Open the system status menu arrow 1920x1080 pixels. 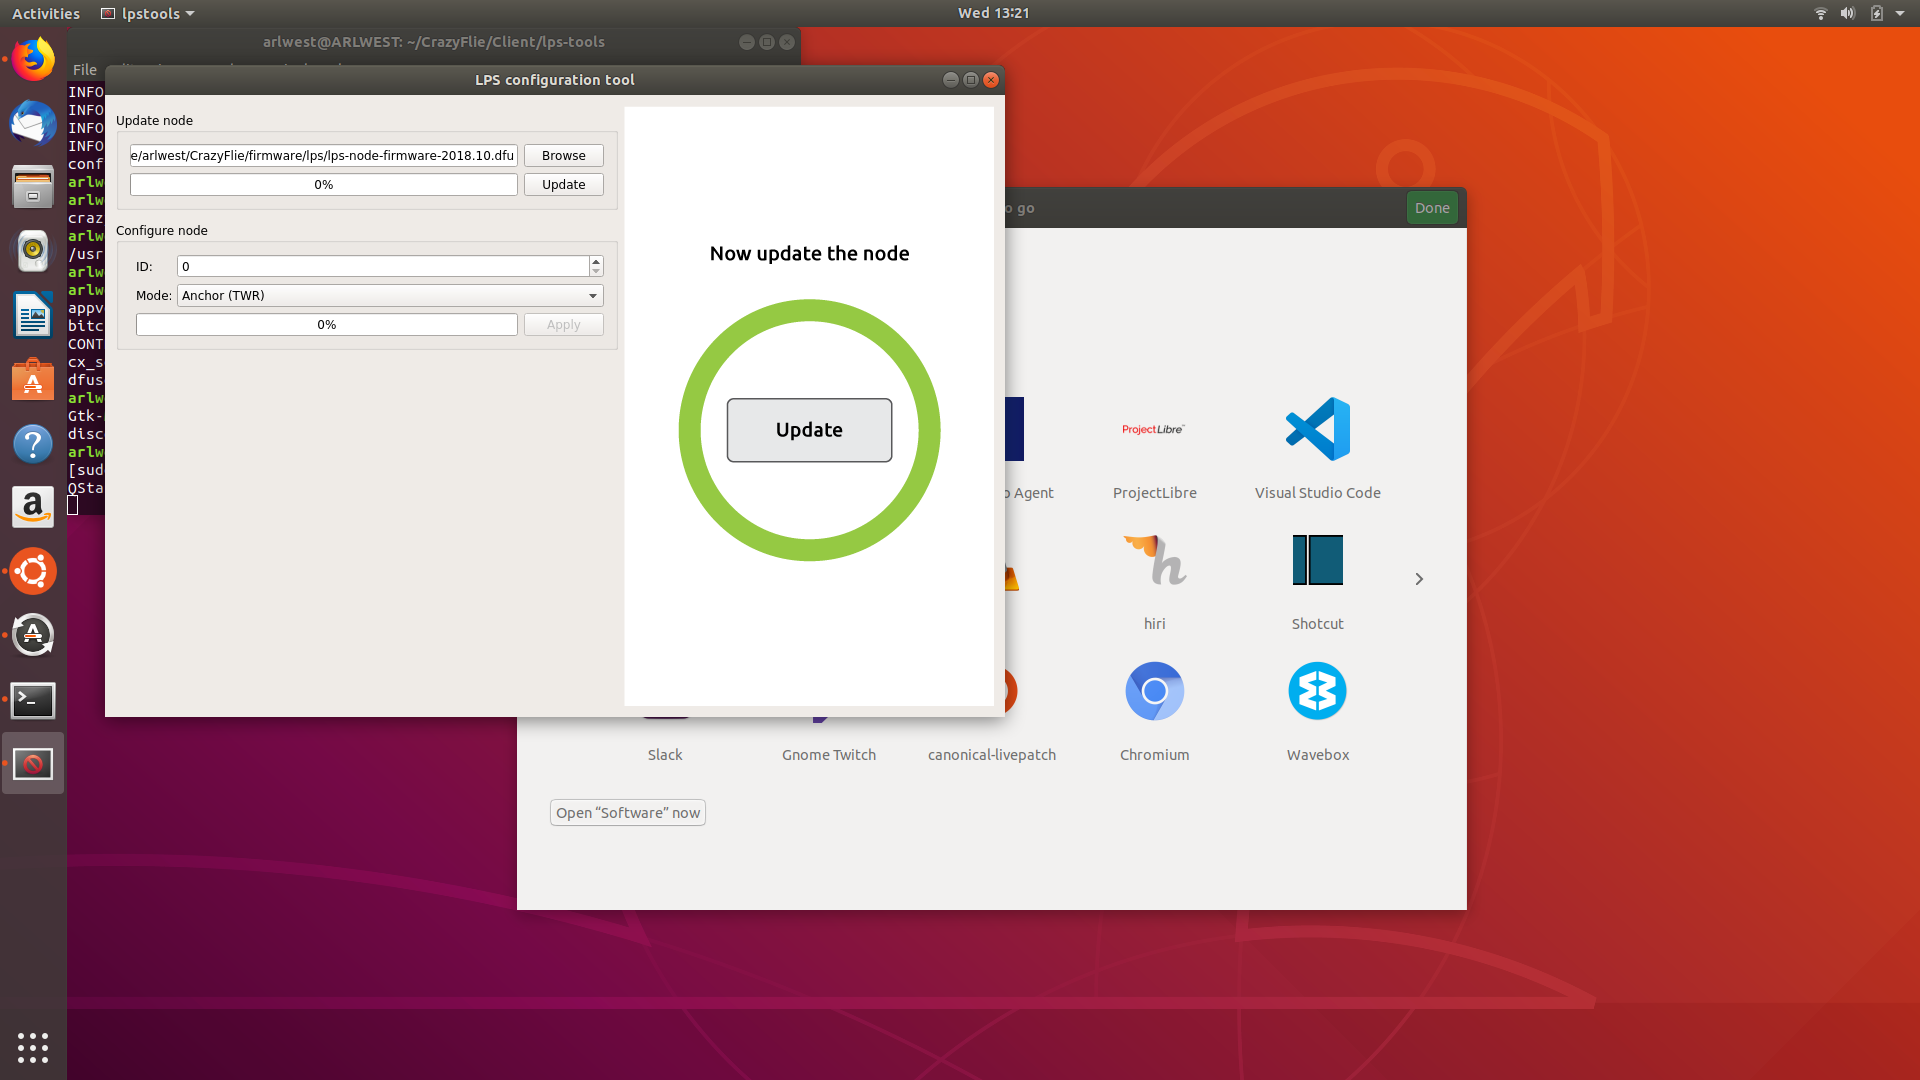point(1900,13)
